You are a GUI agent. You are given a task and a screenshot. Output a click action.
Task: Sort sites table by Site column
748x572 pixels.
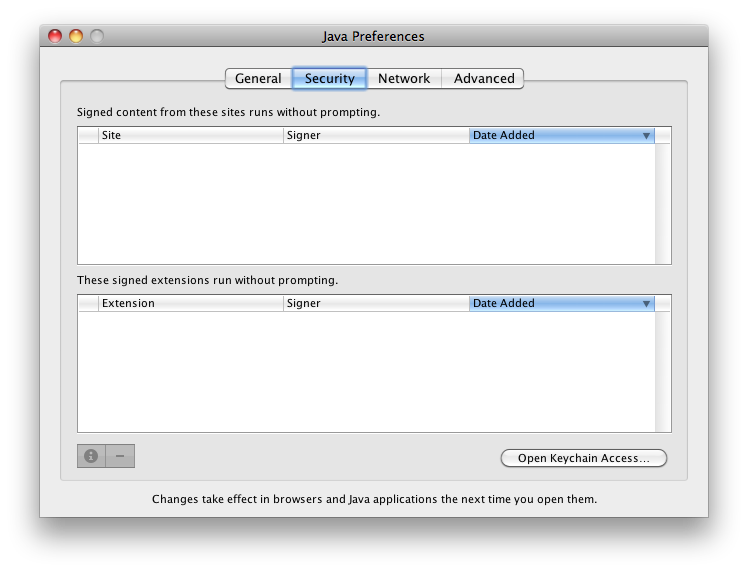pyautogui.click(x=190, y=135)
